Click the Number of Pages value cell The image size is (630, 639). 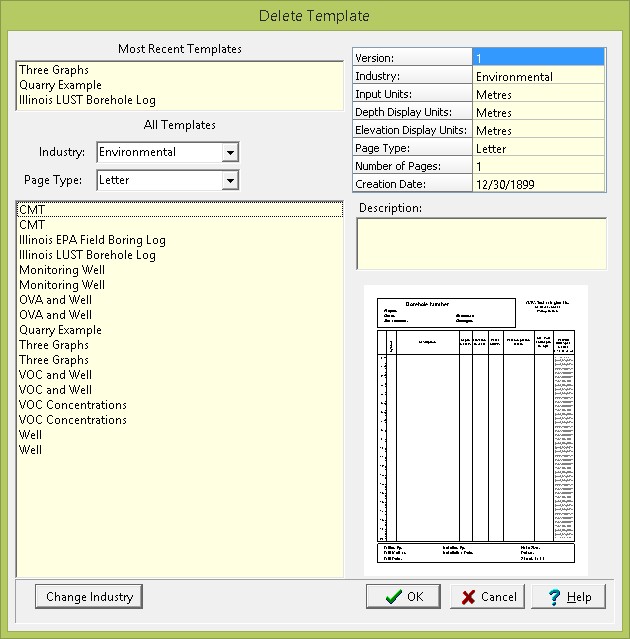[538, 166]
